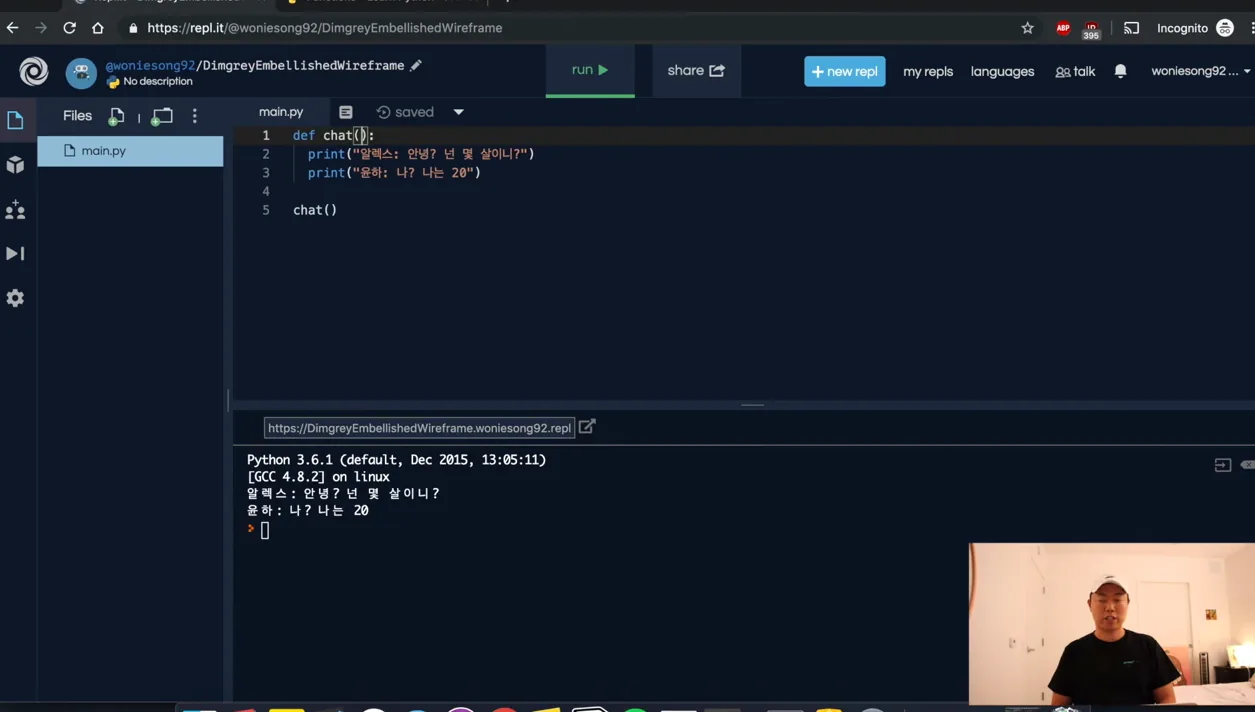Image resolution: width=1255 pixels, height=712 pixels.
Task: Go back with the browser back arrow
Action: (13, 28)
